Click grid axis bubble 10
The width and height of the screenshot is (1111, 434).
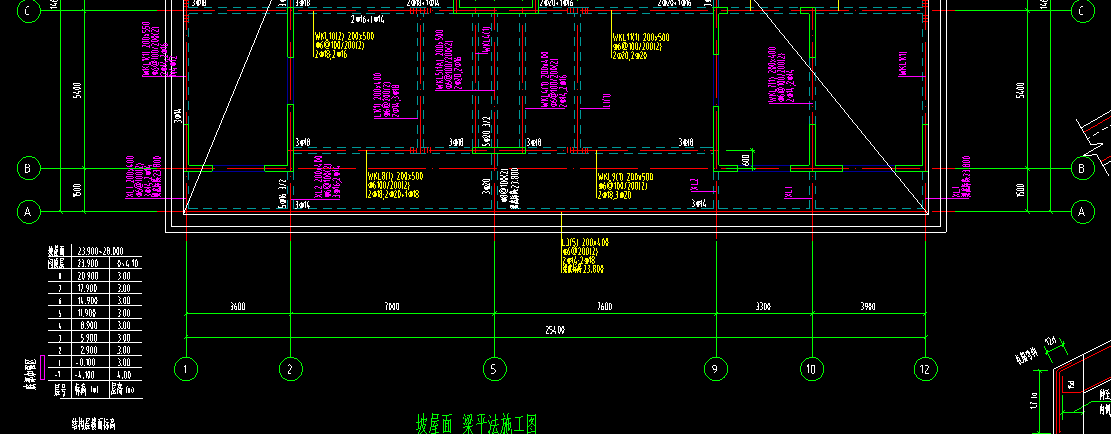[x=812, y=369]
